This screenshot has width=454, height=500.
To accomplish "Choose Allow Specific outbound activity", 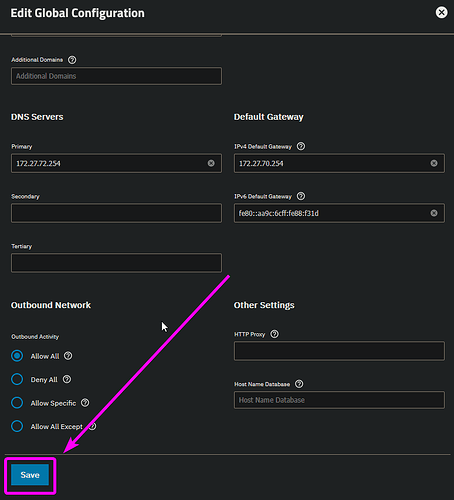I will [x=17, y=403].
